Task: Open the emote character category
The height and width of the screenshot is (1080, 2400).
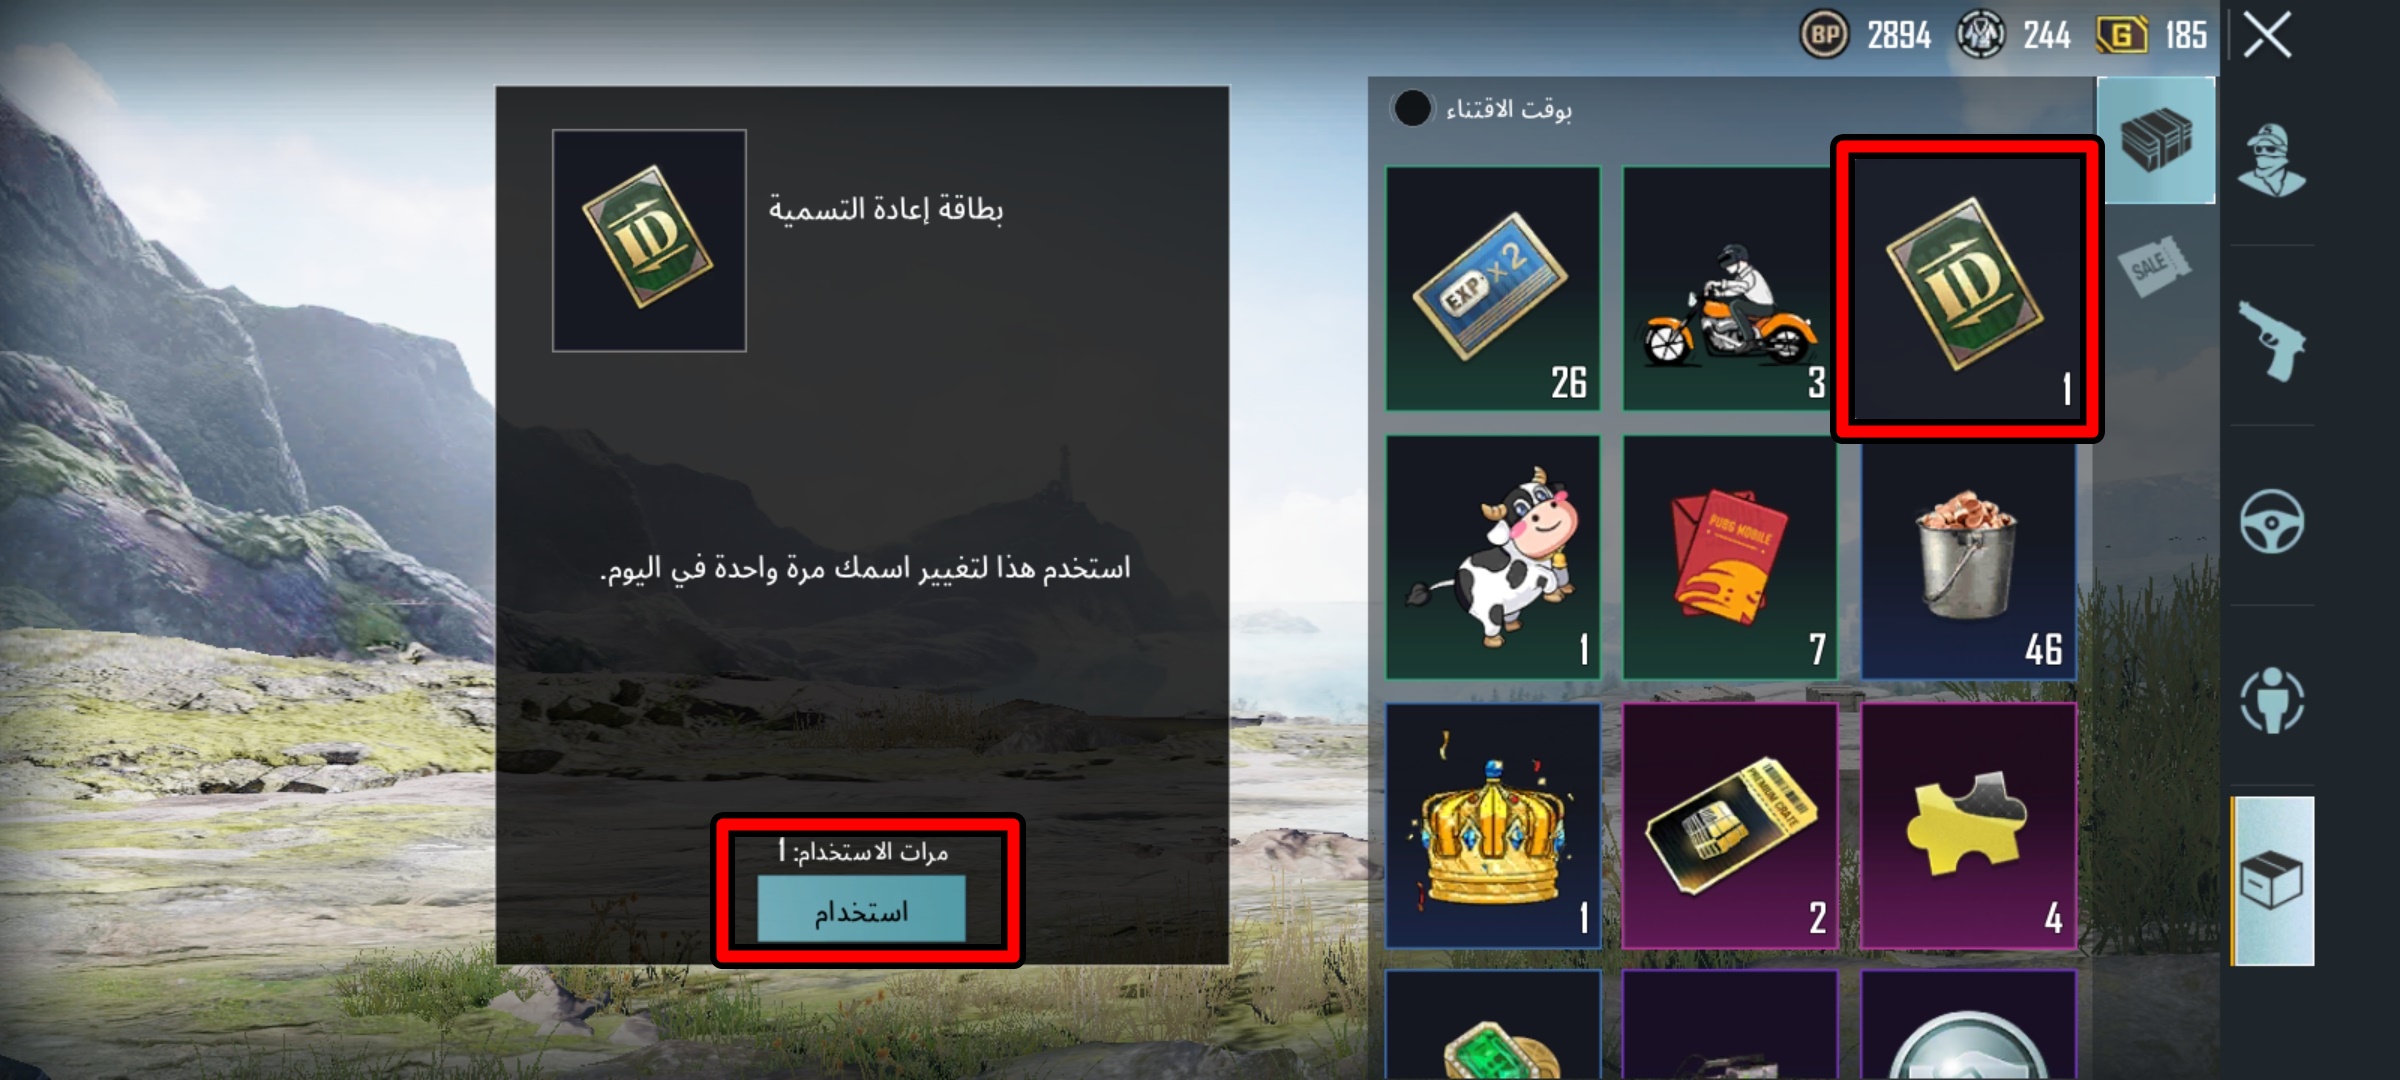Action: [x=2271, y=700]
